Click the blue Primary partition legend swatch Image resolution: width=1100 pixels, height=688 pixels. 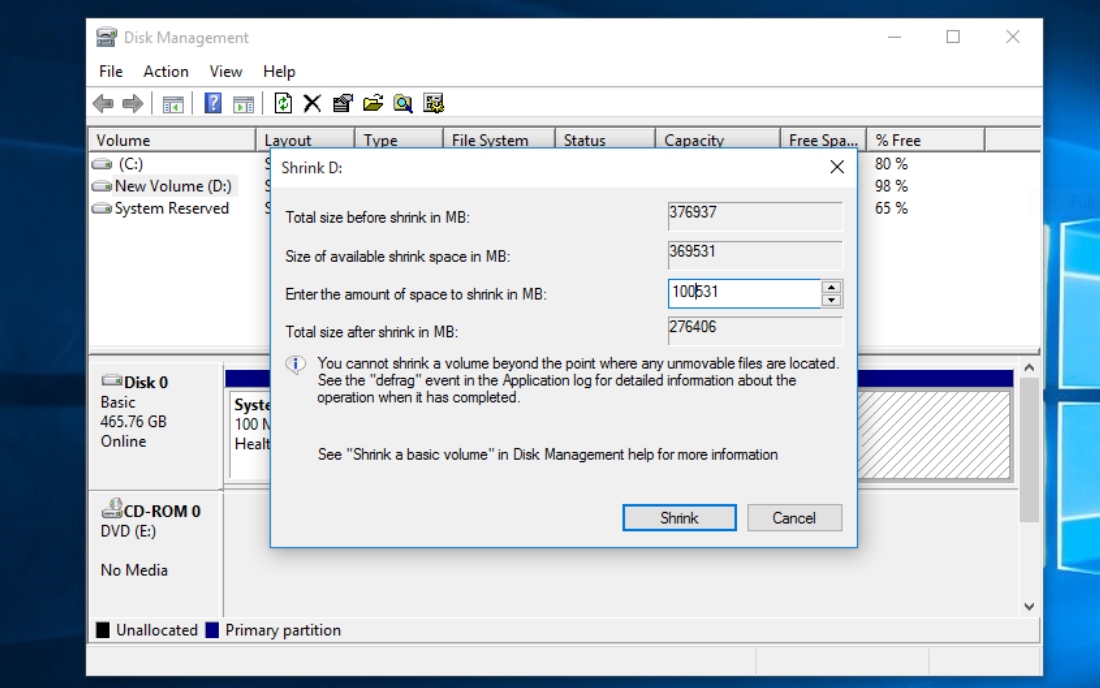[x=212, y=630]
